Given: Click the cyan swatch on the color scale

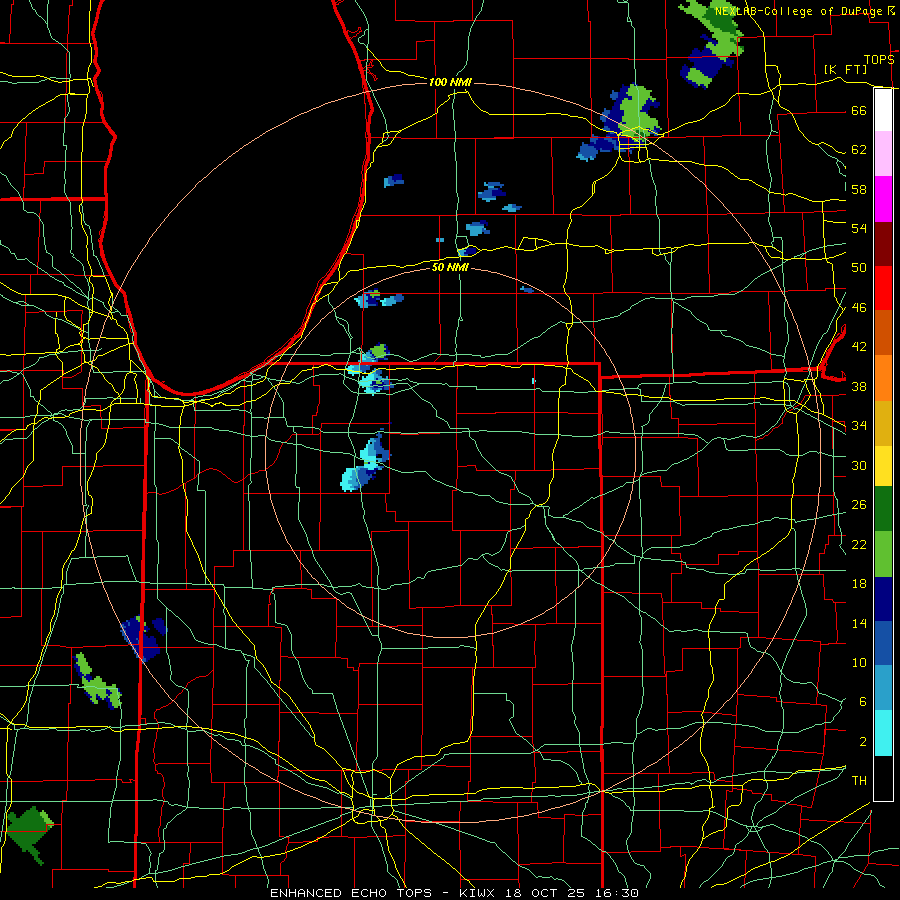Looking at the screenshot, I should [x=883, y=733].
